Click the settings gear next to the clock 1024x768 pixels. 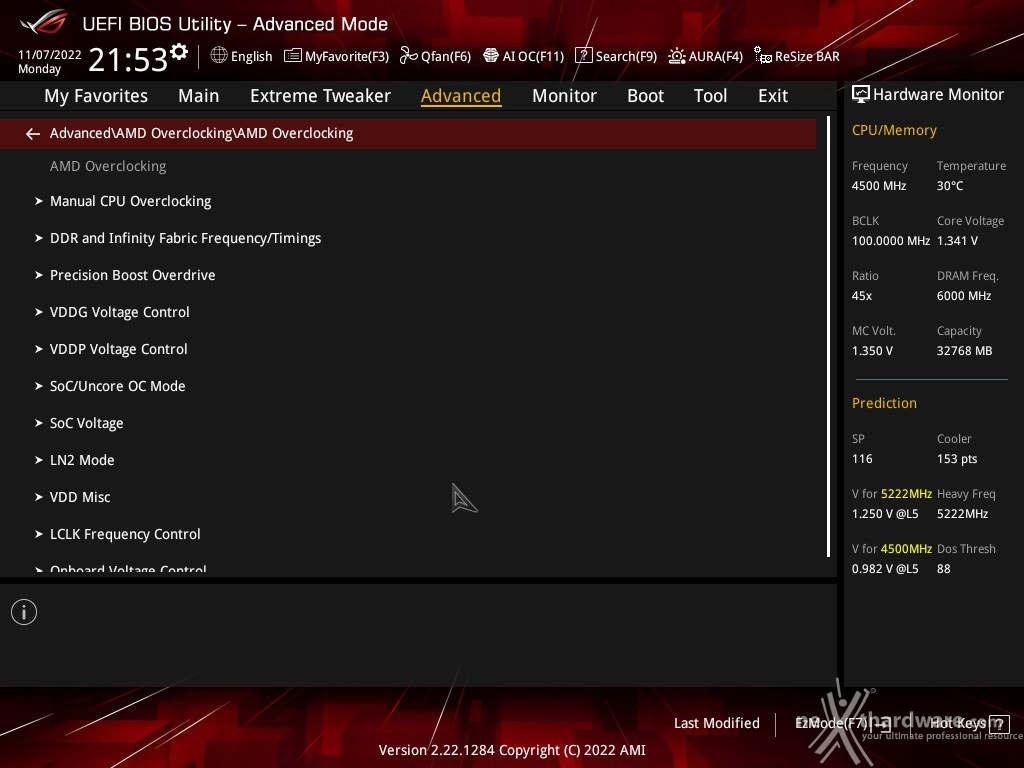(x=178, y=52)
